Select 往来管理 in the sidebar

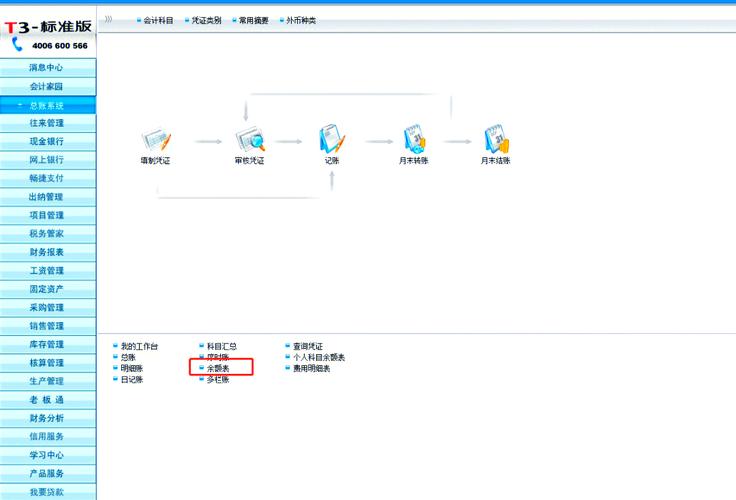pos(48,123)
